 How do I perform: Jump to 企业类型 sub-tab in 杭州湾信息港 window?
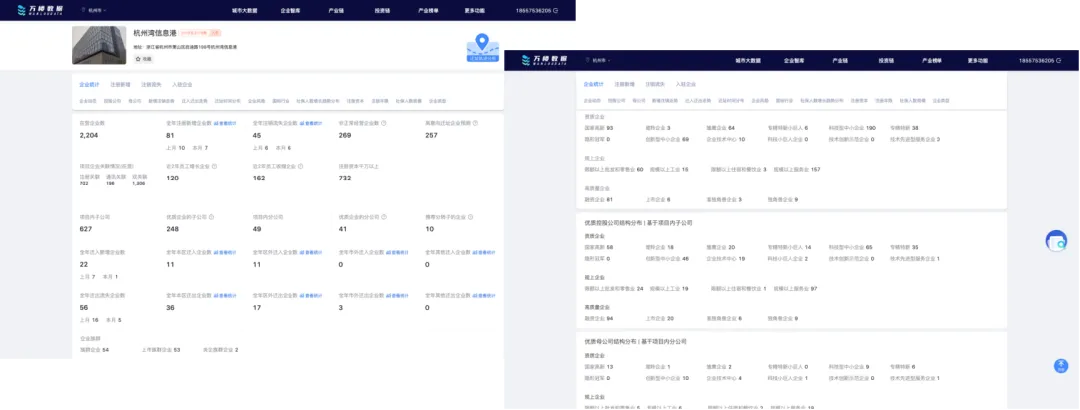(x=437, y=101)
